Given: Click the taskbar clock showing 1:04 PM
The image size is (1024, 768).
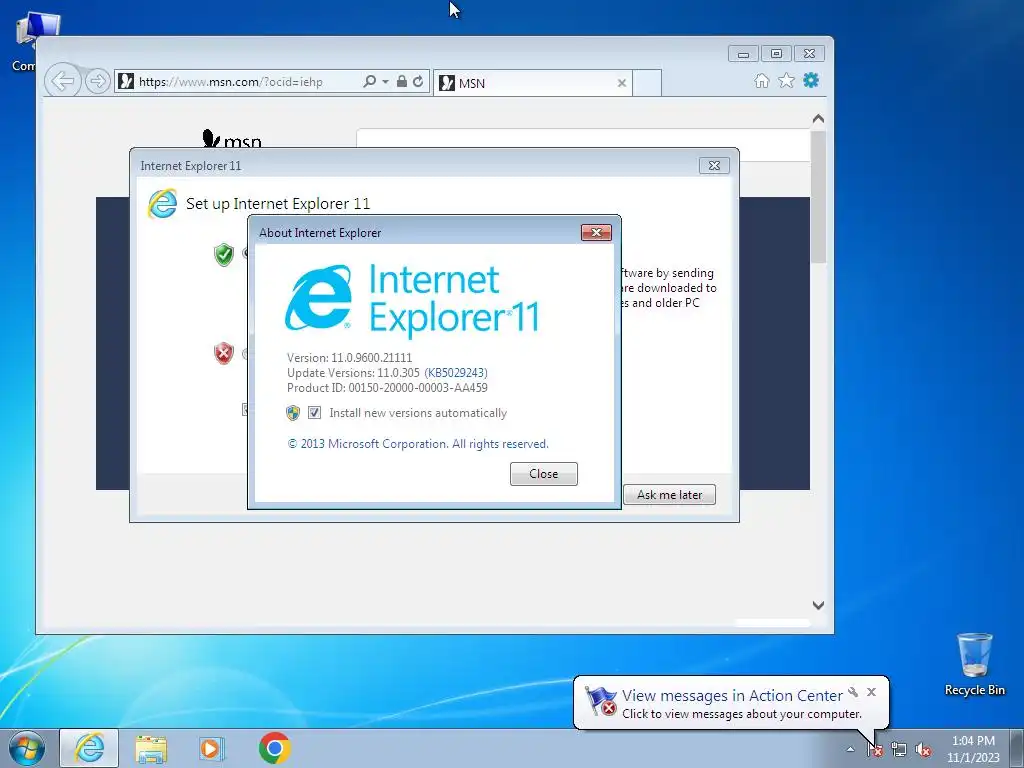Looking at the screenshot, I should click(973, 749).
